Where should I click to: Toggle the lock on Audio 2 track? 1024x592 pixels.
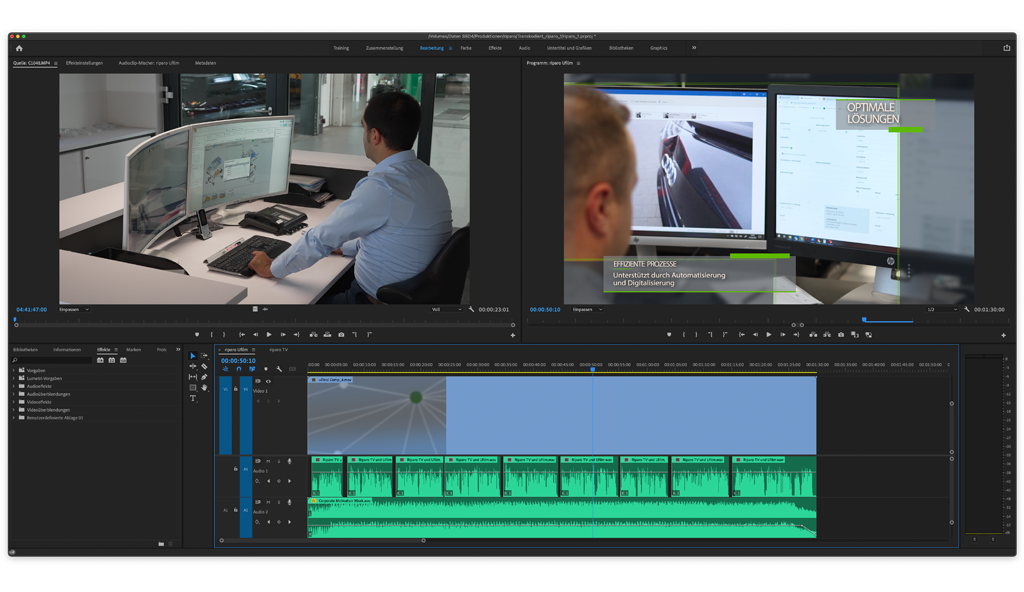point(235,510)
